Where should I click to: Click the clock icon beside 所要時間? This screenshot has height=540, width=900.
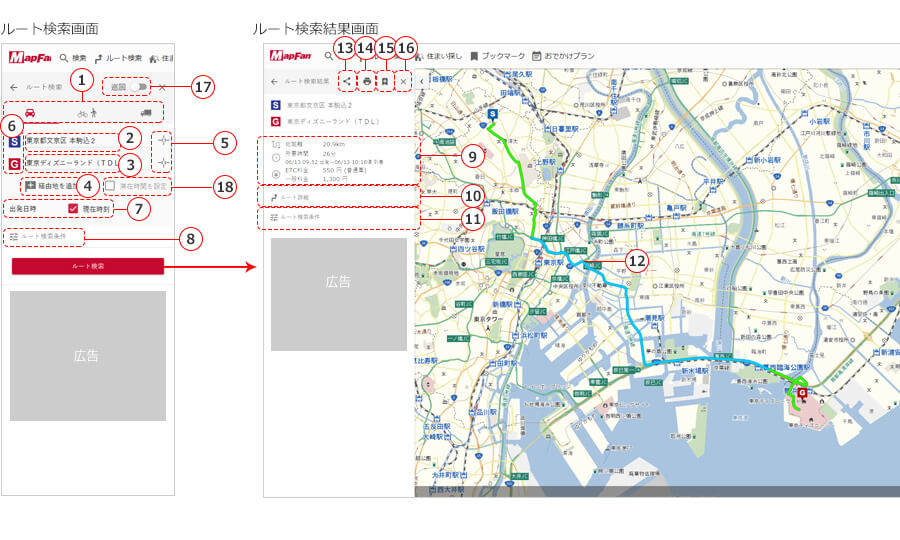[276, 158]
